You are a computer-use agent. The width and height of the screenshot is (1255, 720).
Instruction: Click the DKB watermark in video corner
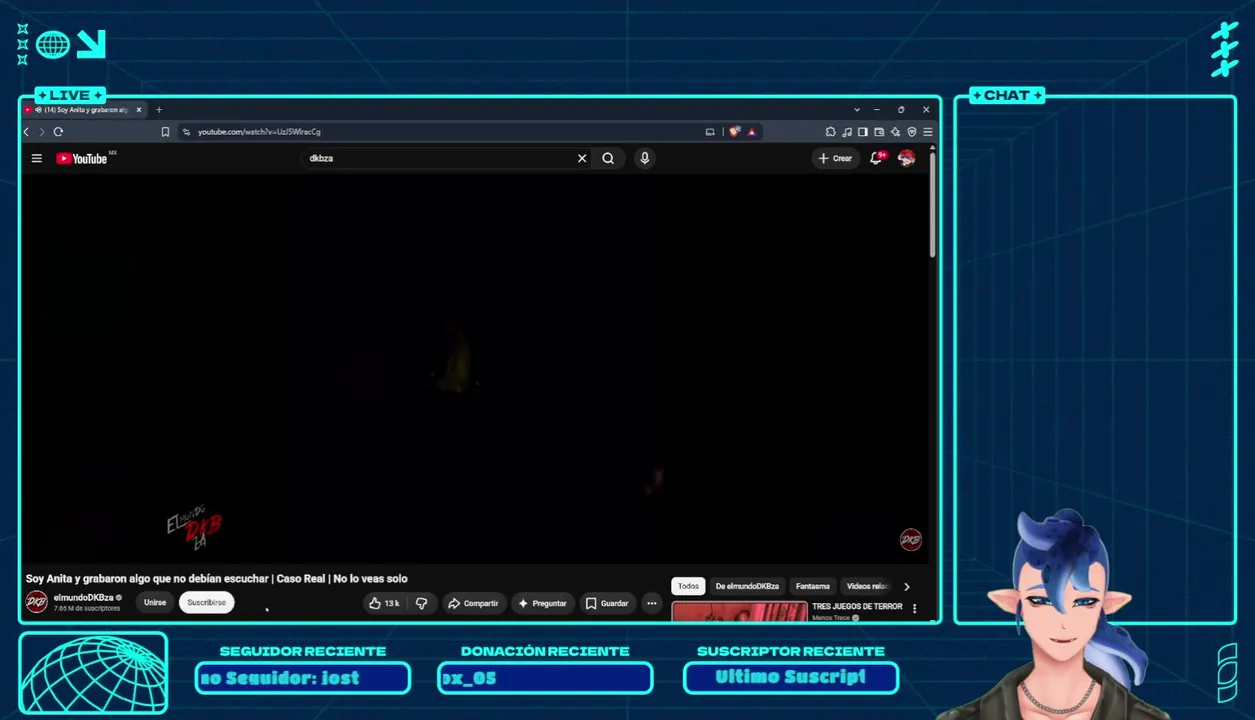click(911, 540)
